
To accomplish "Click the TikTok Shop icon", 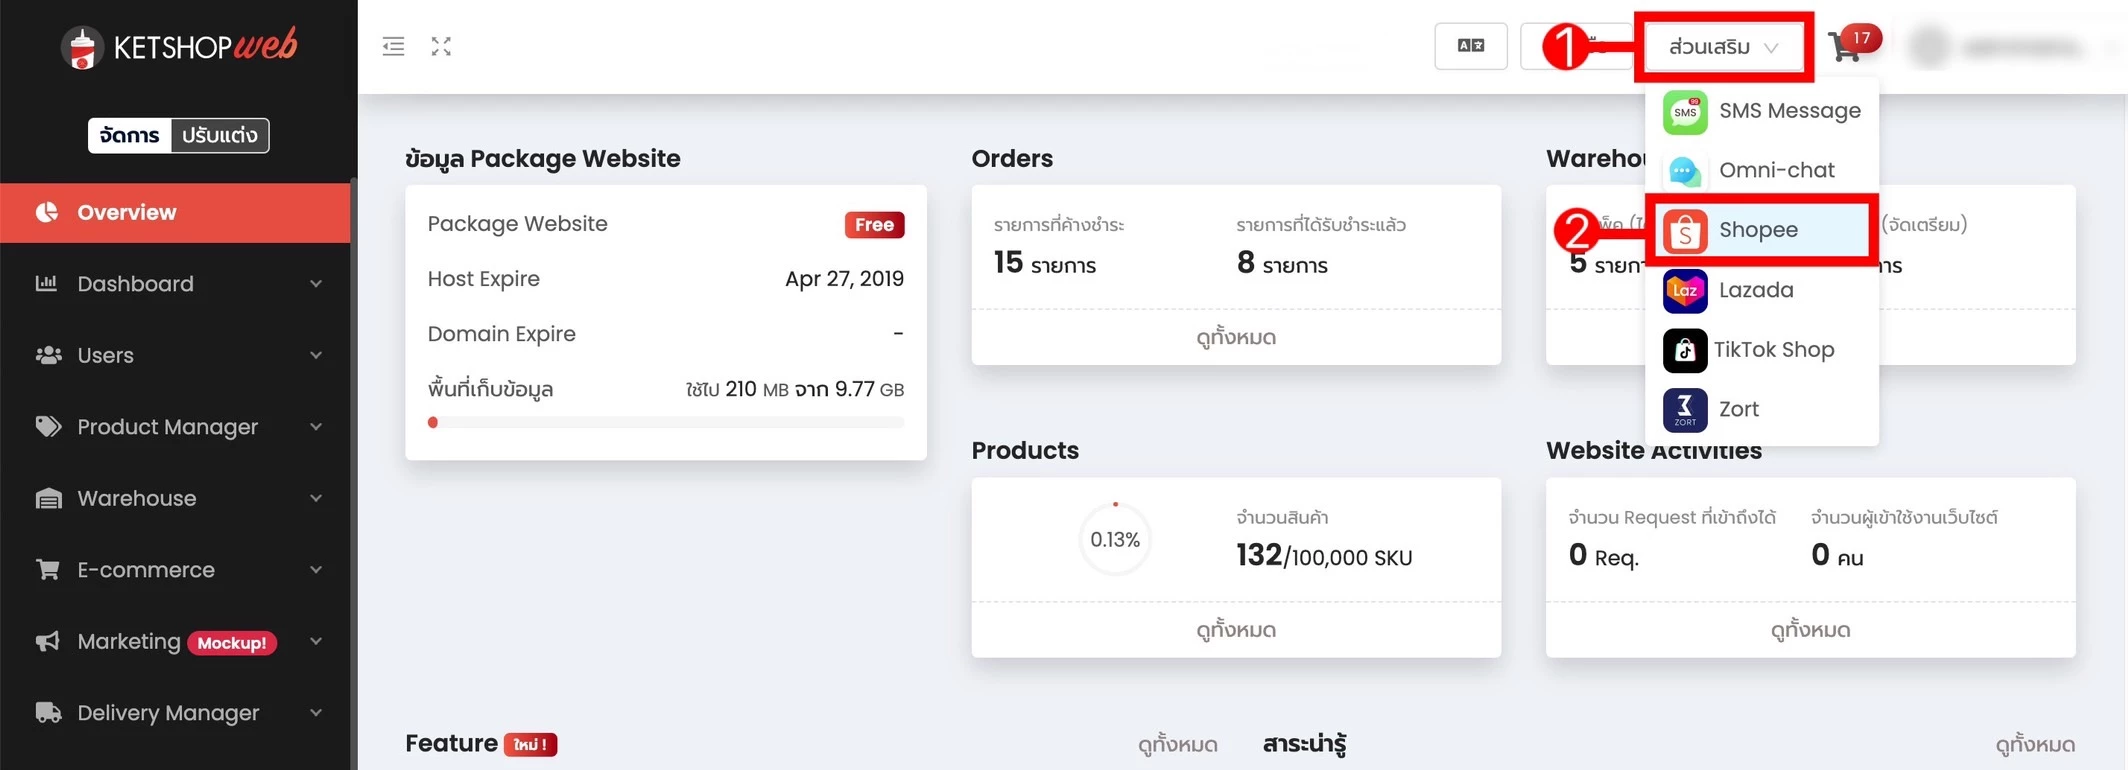I will coord(1685,350).
